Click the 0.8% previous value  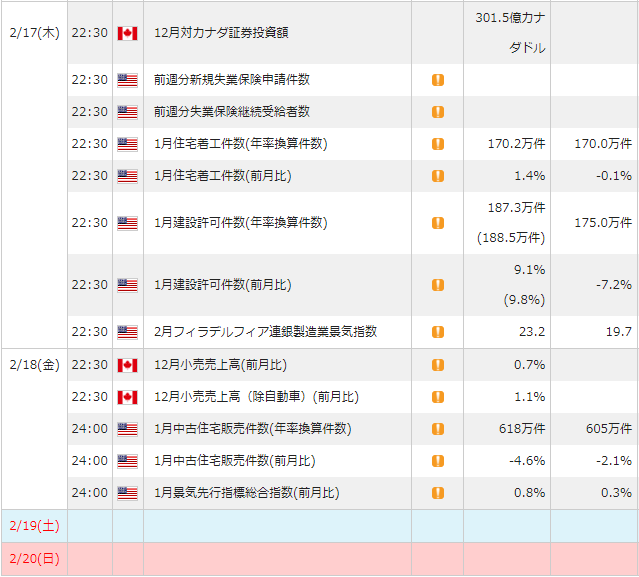(x=529, y=493)
